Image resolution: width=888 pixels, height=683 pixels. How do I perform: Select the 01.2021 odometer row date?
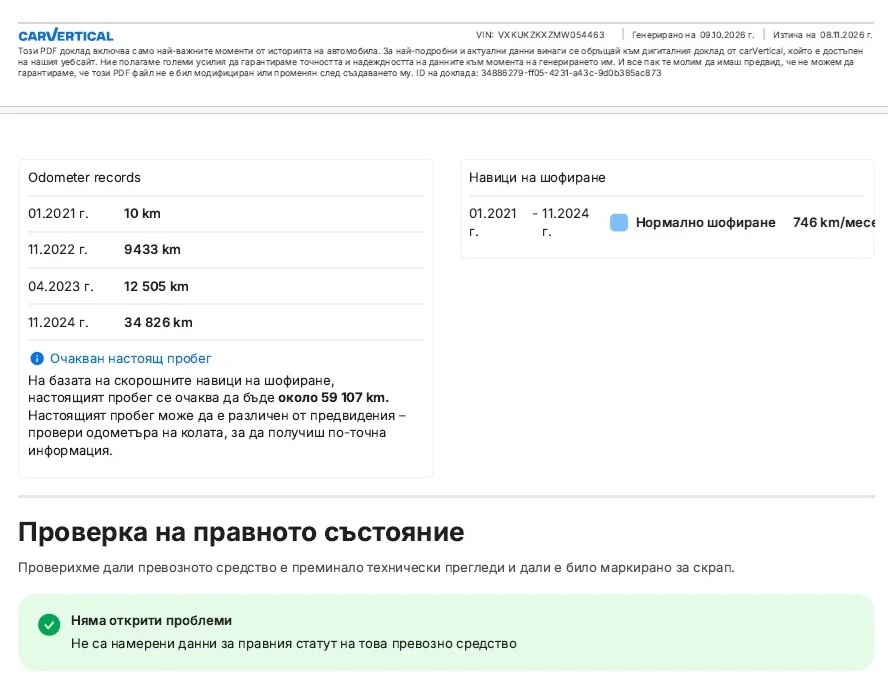pos(58,214)
